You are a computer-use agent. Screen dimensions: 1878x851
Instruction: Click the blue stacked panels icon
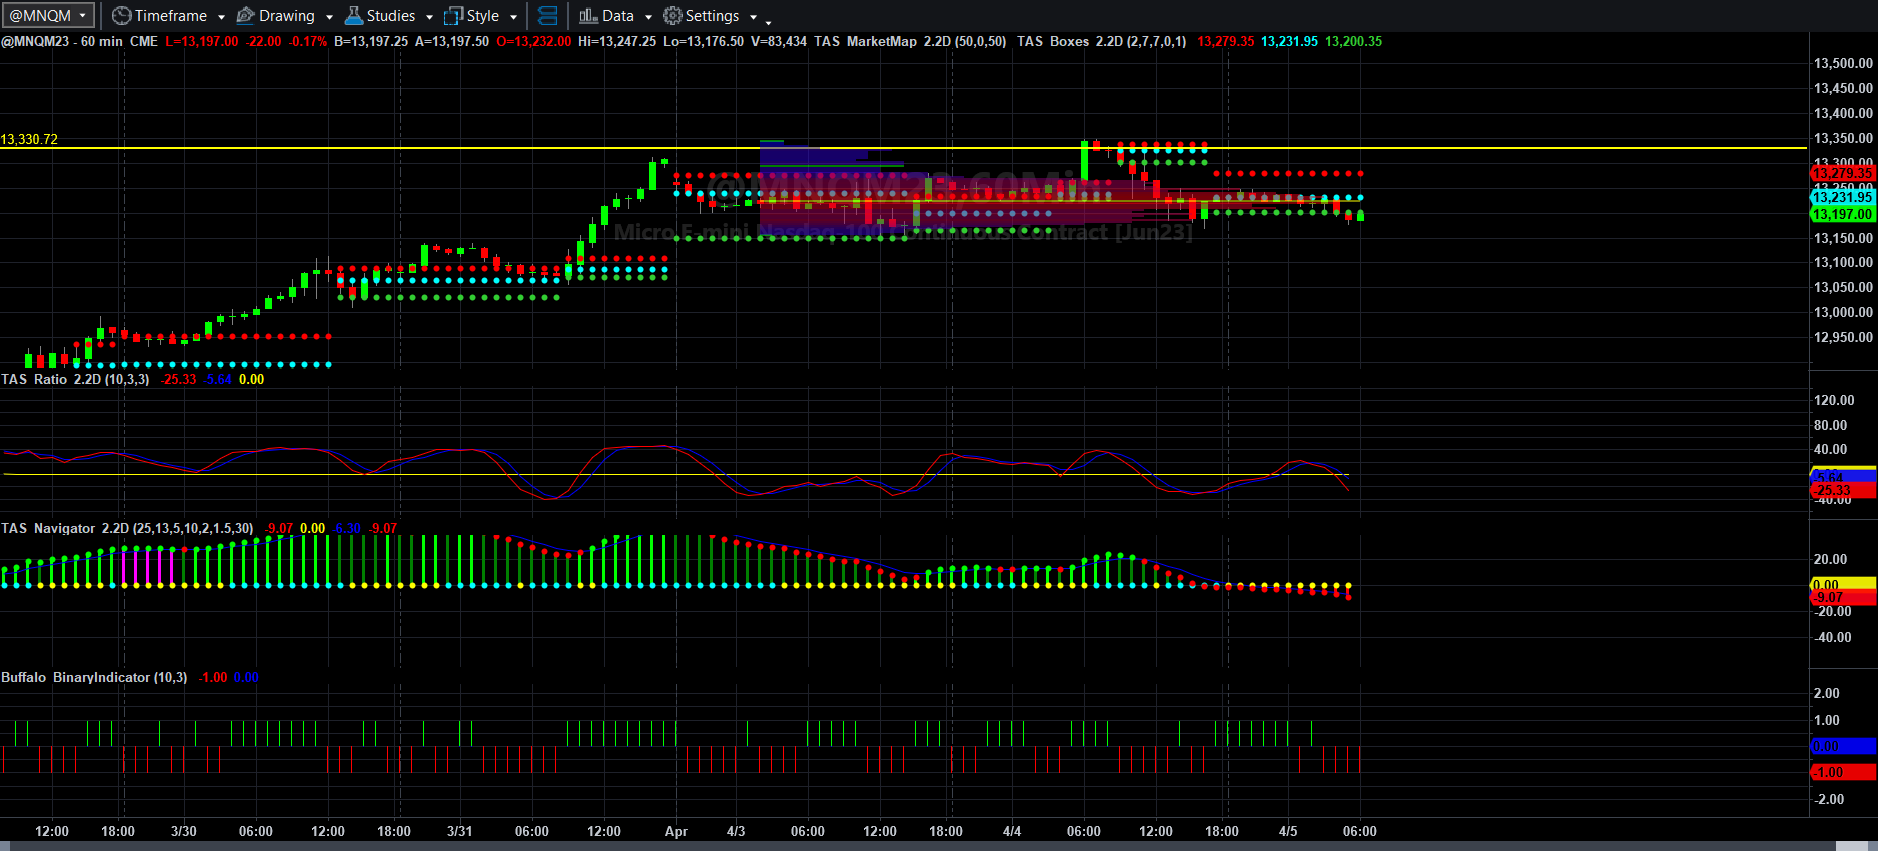pos(548,16)
